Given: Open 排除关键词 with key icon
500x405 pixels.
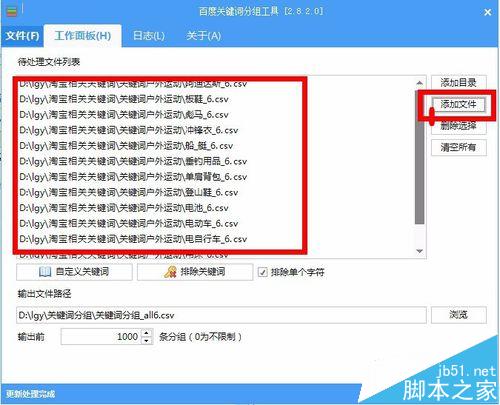Looking at the screenshot, I should click(195, 272).
